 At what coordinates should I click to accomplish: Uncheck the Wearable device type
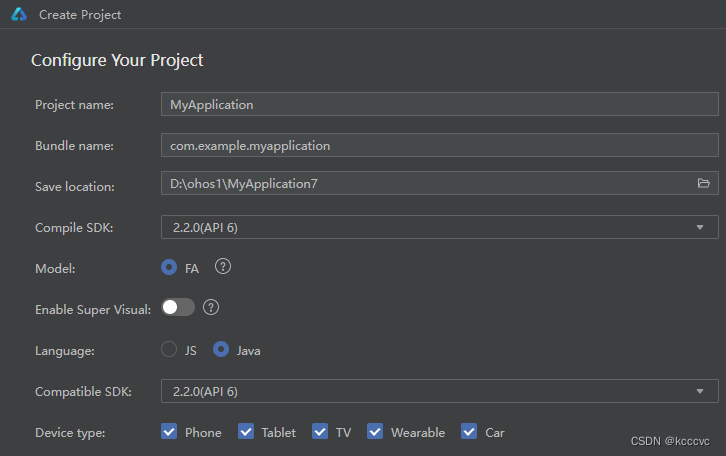coord(375,431)
